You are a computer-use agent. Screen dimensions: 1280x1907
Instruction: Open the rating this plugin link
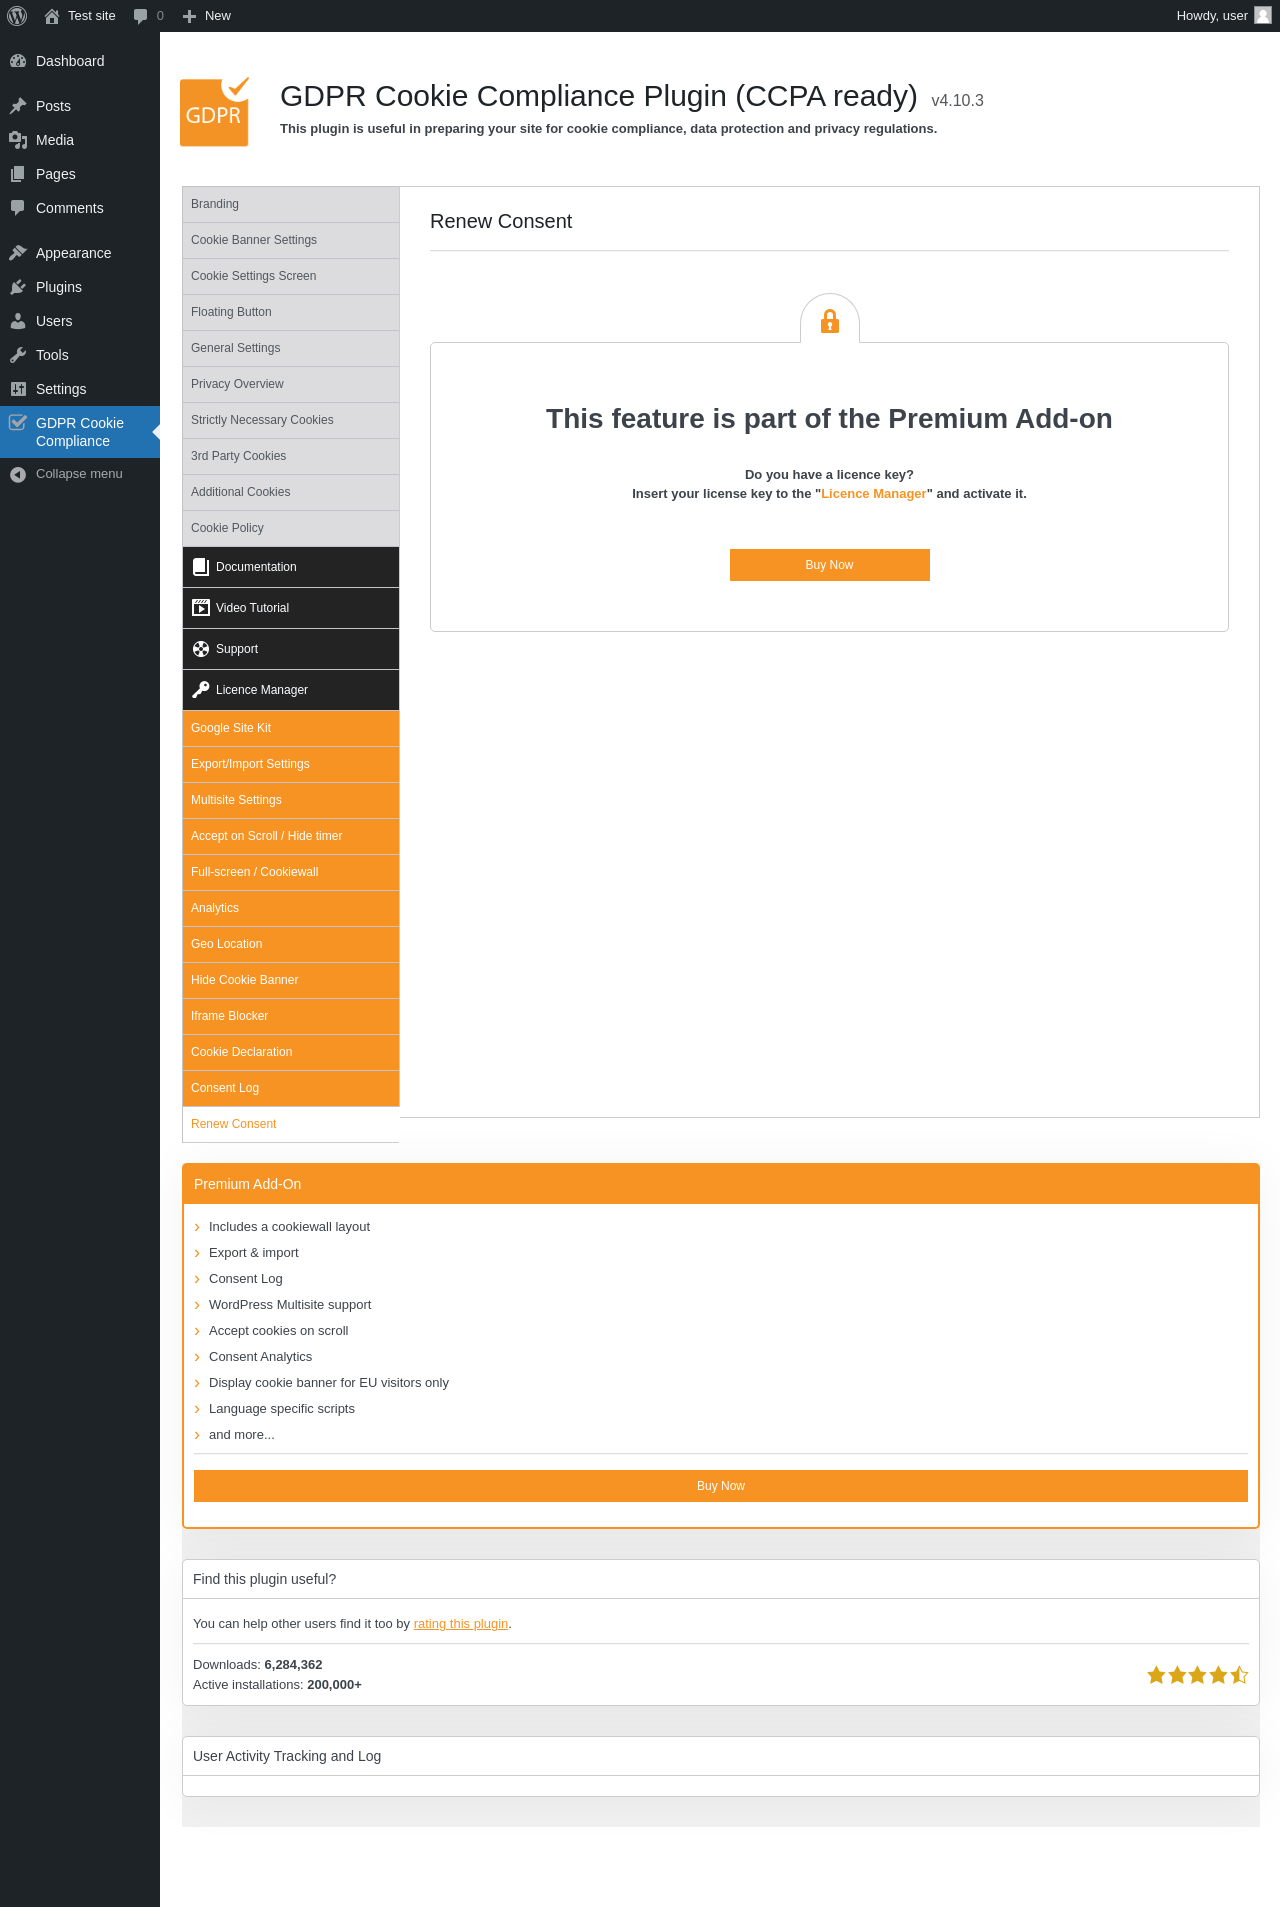[x=461, y=1624]
